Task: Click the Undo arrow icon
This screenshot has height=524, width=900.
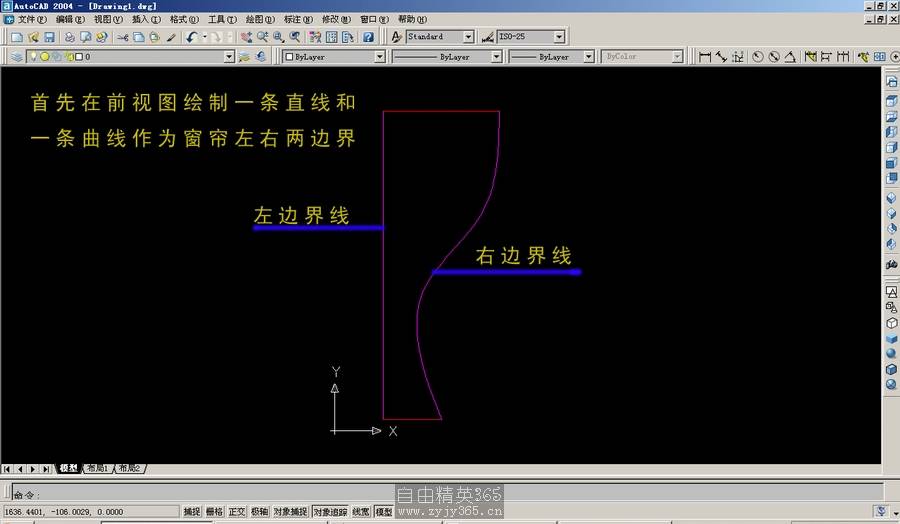Action: pos(191,37)
